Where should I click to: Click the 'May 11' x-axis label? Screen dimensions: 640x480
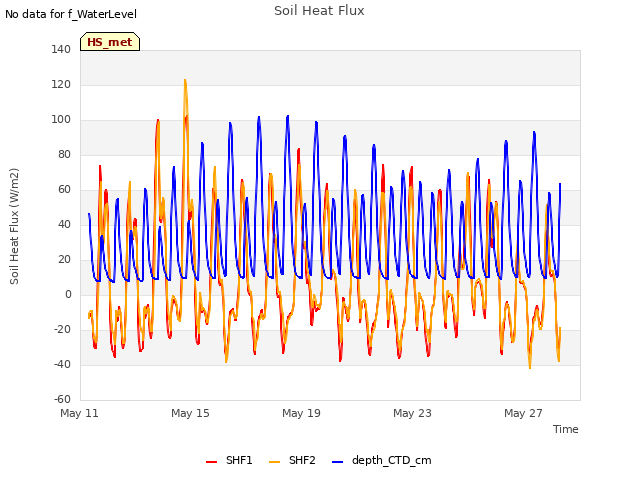coord(80,413)
